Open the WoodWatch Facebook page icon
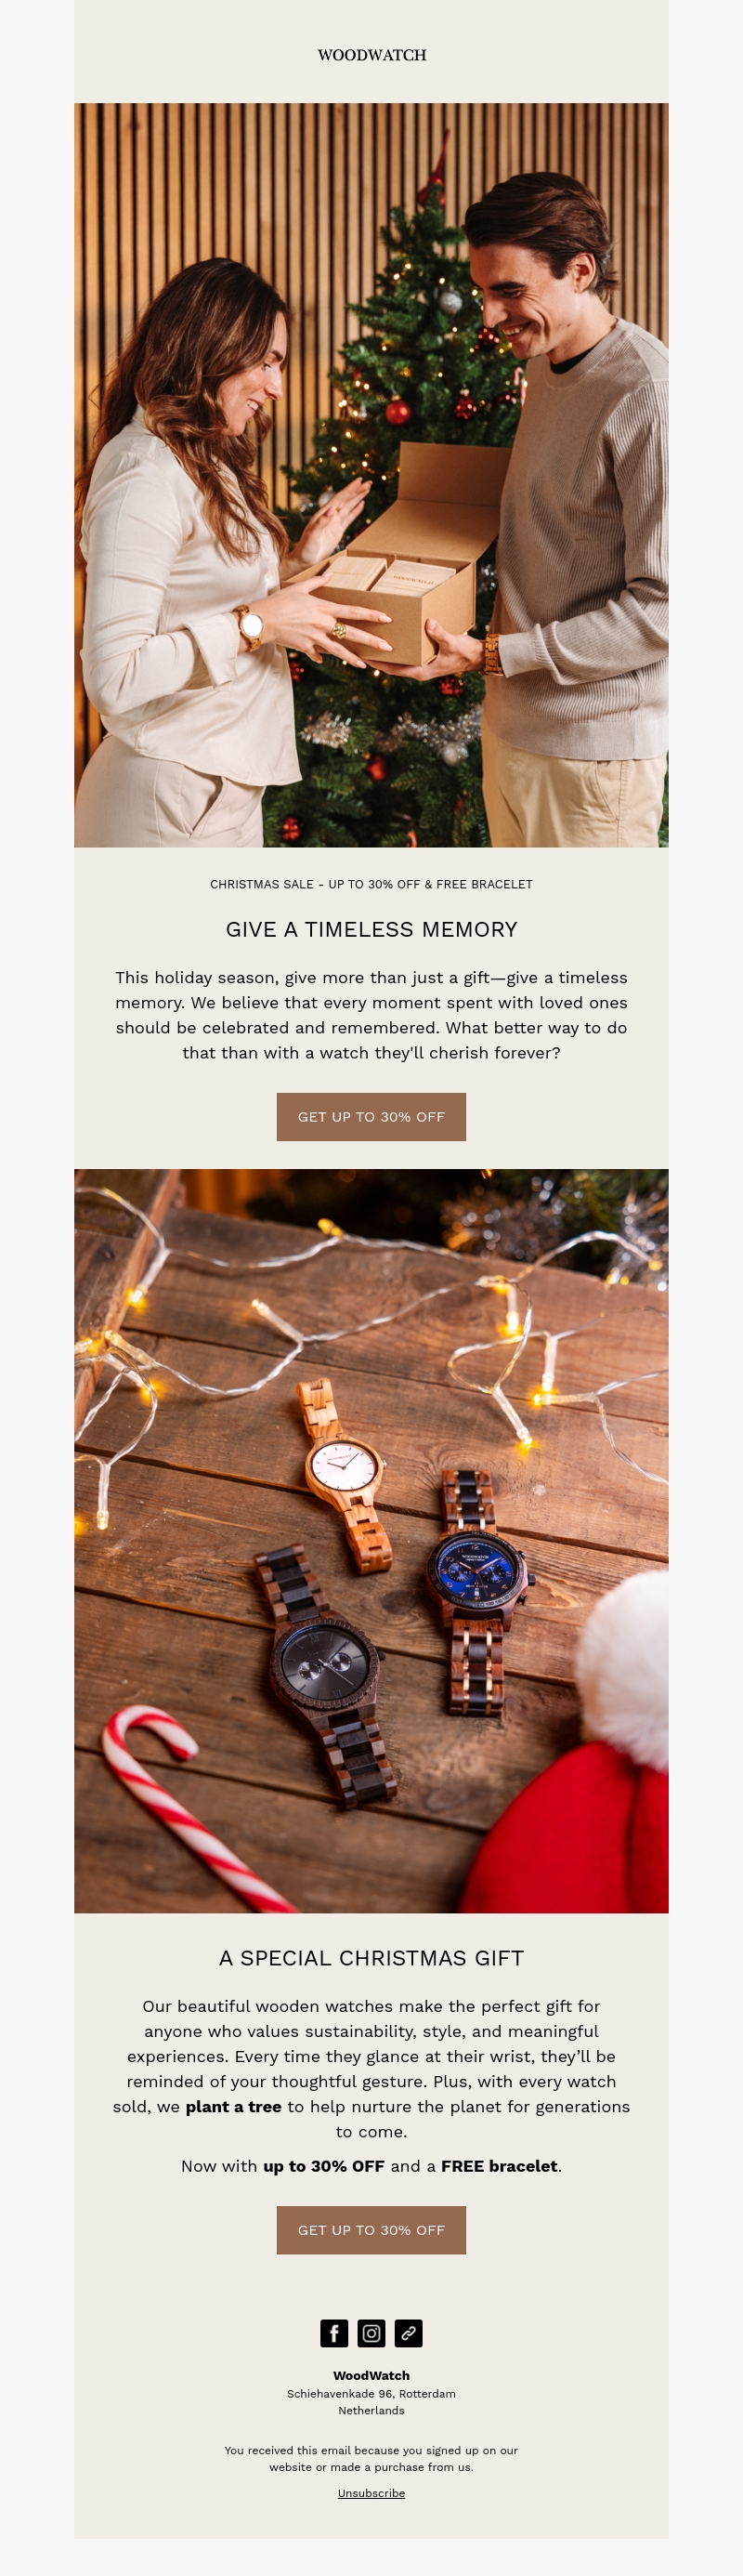 [x=334, y=2333]
